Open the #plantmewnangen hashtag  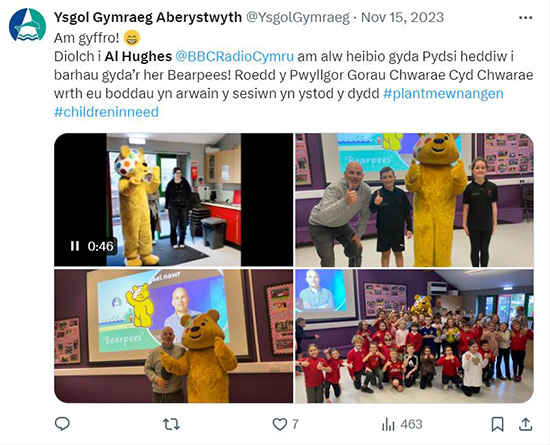point(443,94)
